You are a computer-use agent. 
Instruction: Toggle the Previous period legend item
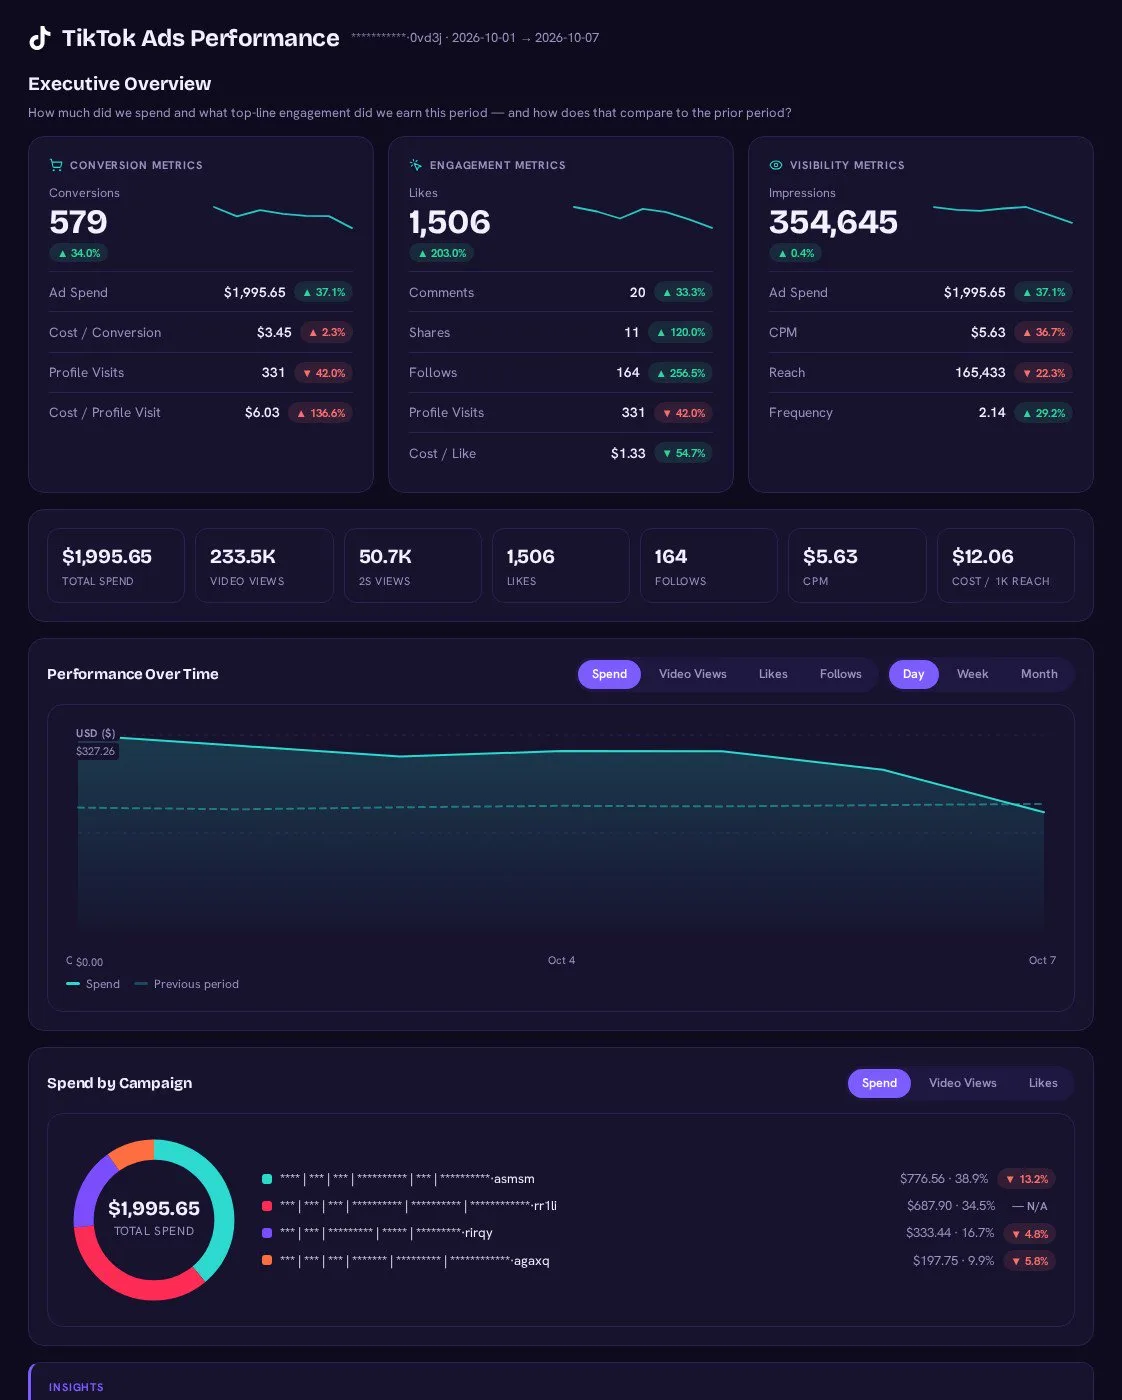[187, 984]
